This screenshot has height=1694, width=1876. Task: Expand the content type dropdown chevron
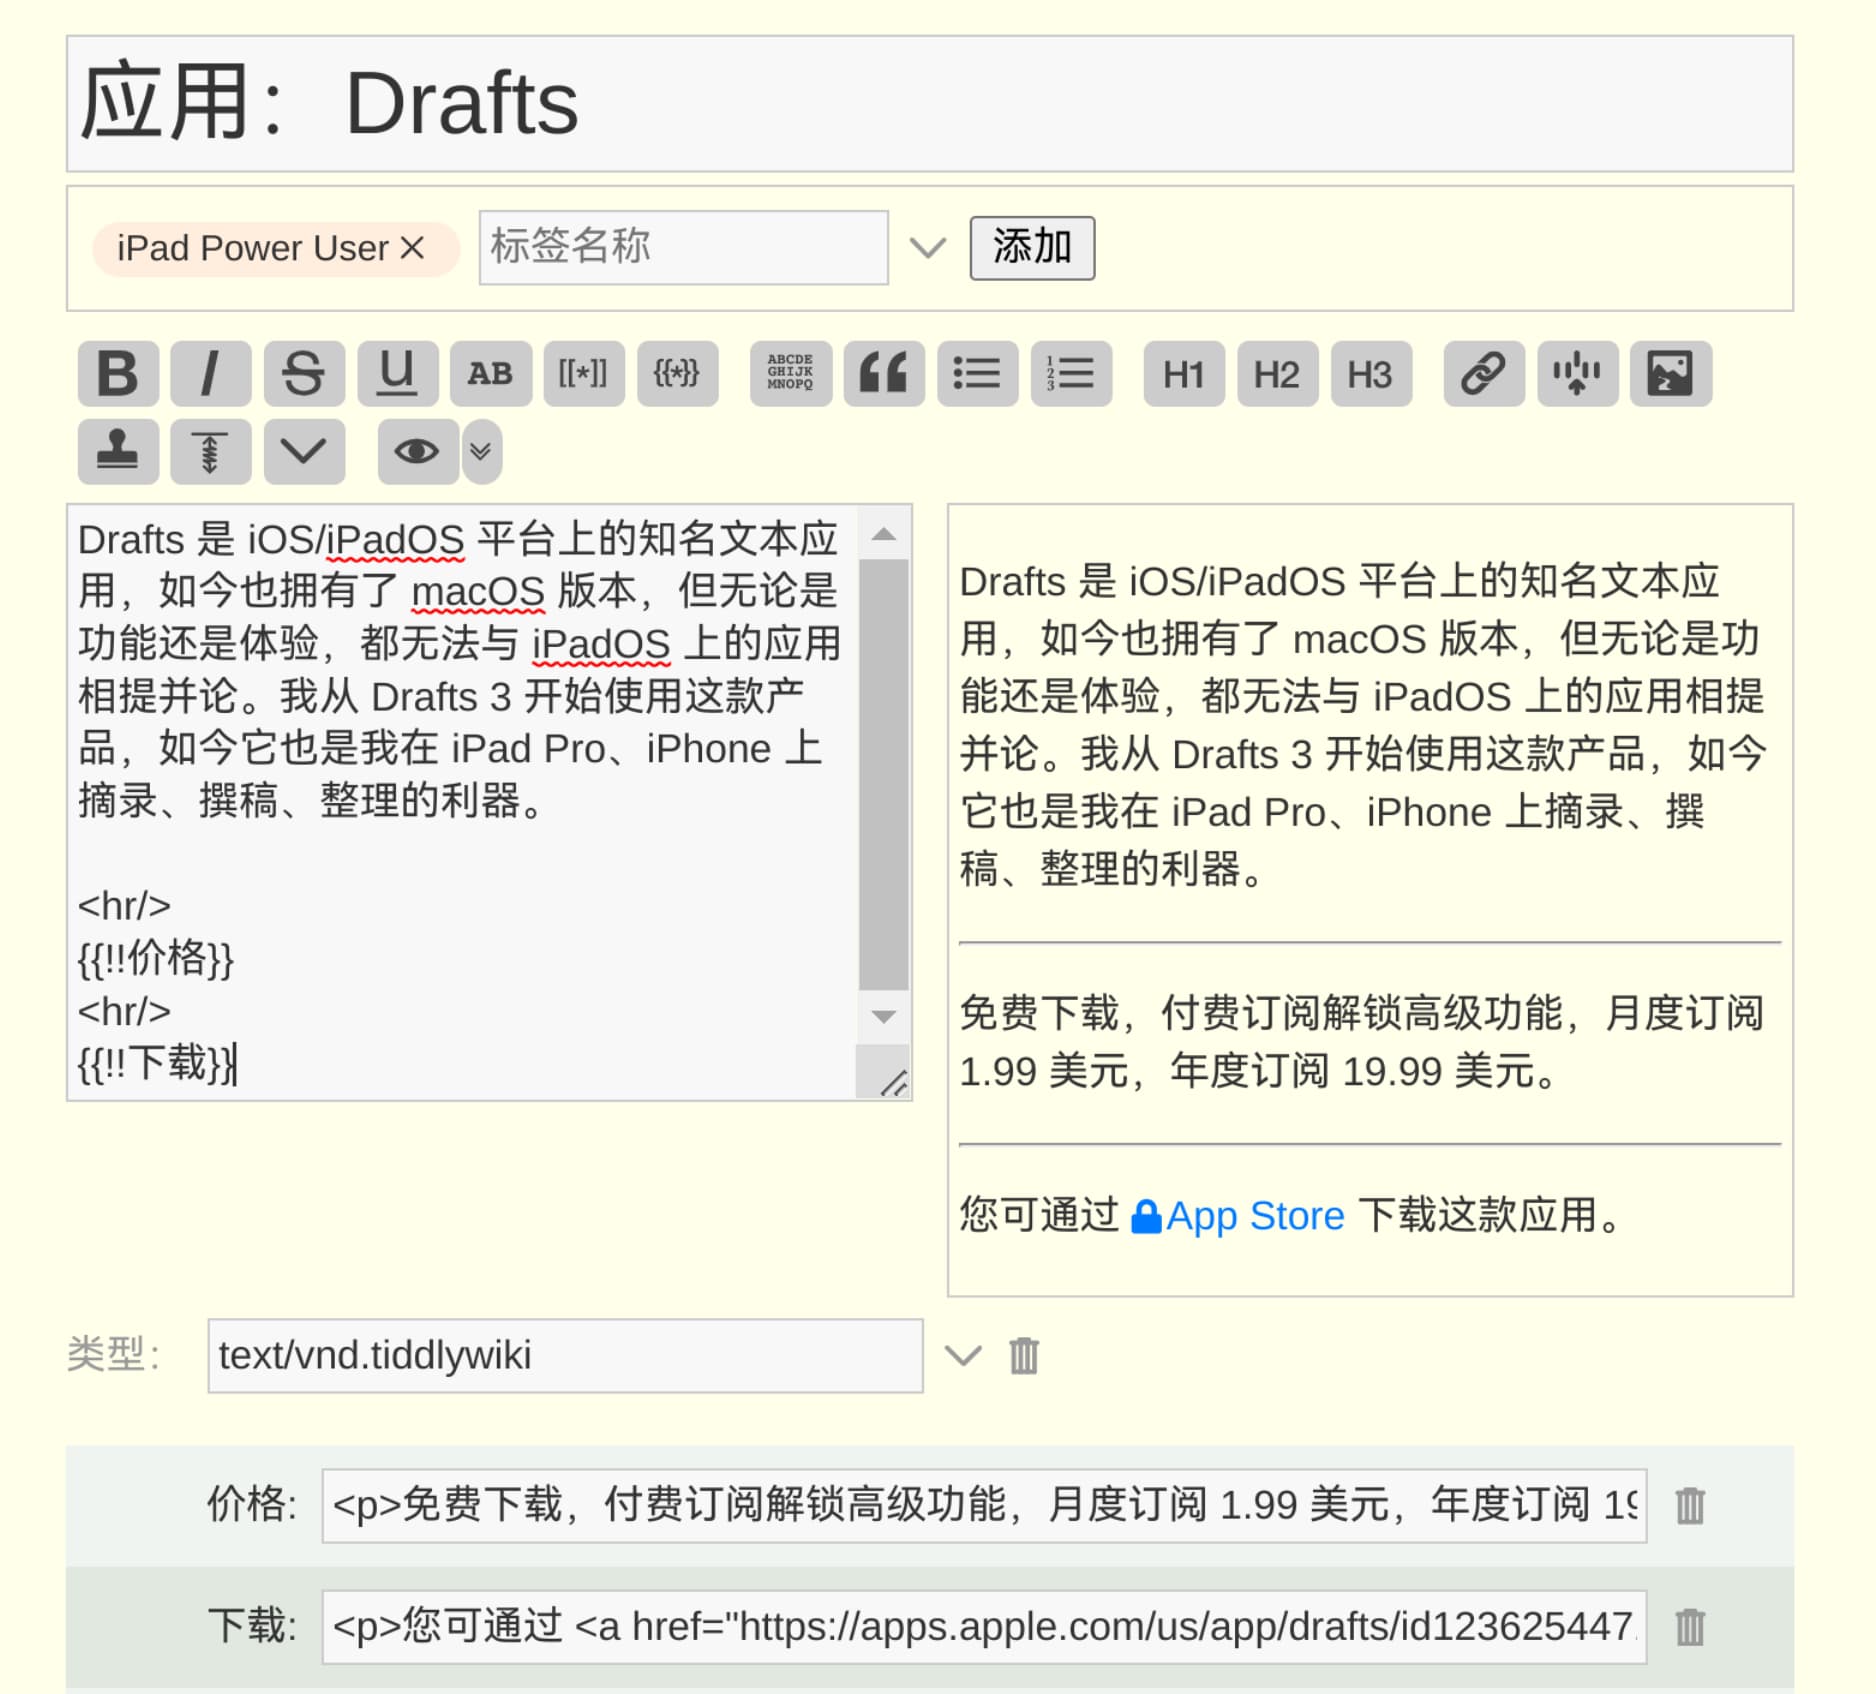point(963,1356)
